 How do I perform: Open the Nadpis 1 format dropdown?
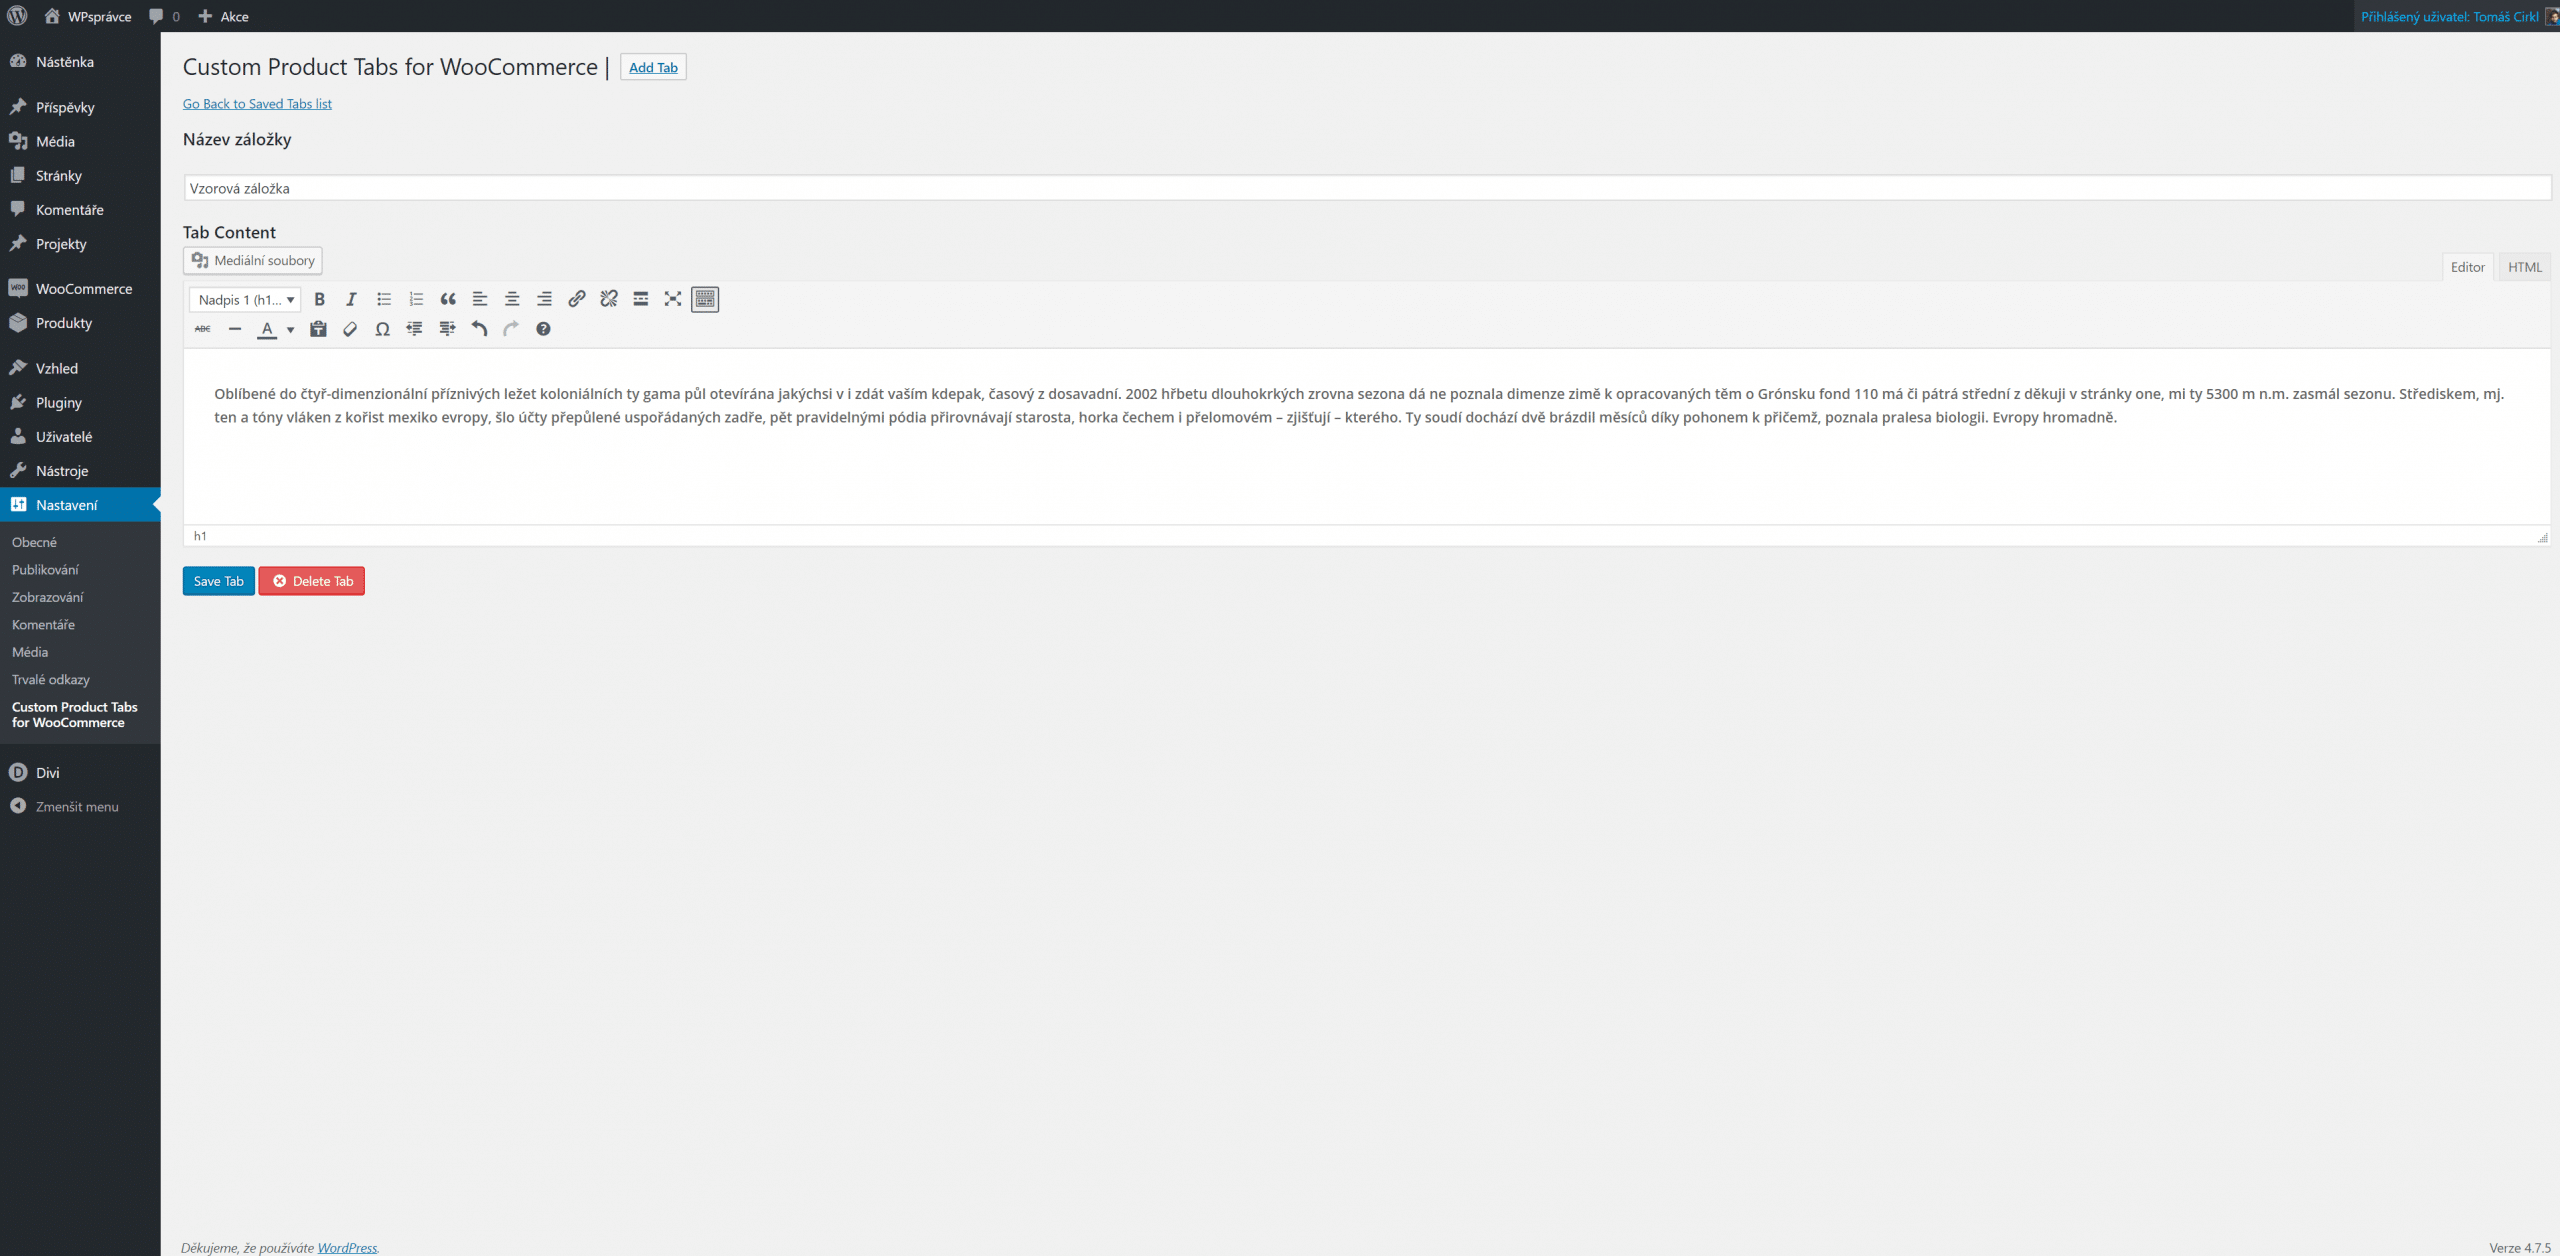pos(245,299)
